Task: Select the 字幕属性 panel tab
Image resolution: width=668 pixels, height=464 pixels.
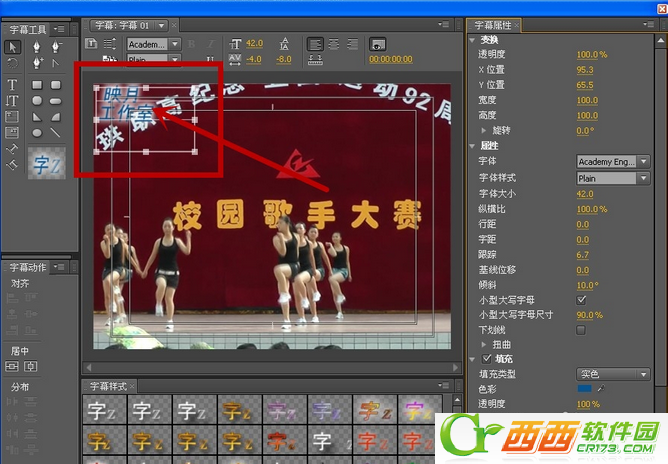Action: pos(496,24)
